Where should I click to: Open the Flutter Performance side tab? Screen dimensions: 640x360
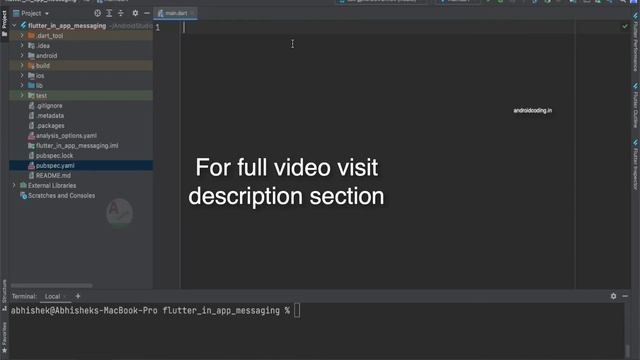click(x=636, y=43)
